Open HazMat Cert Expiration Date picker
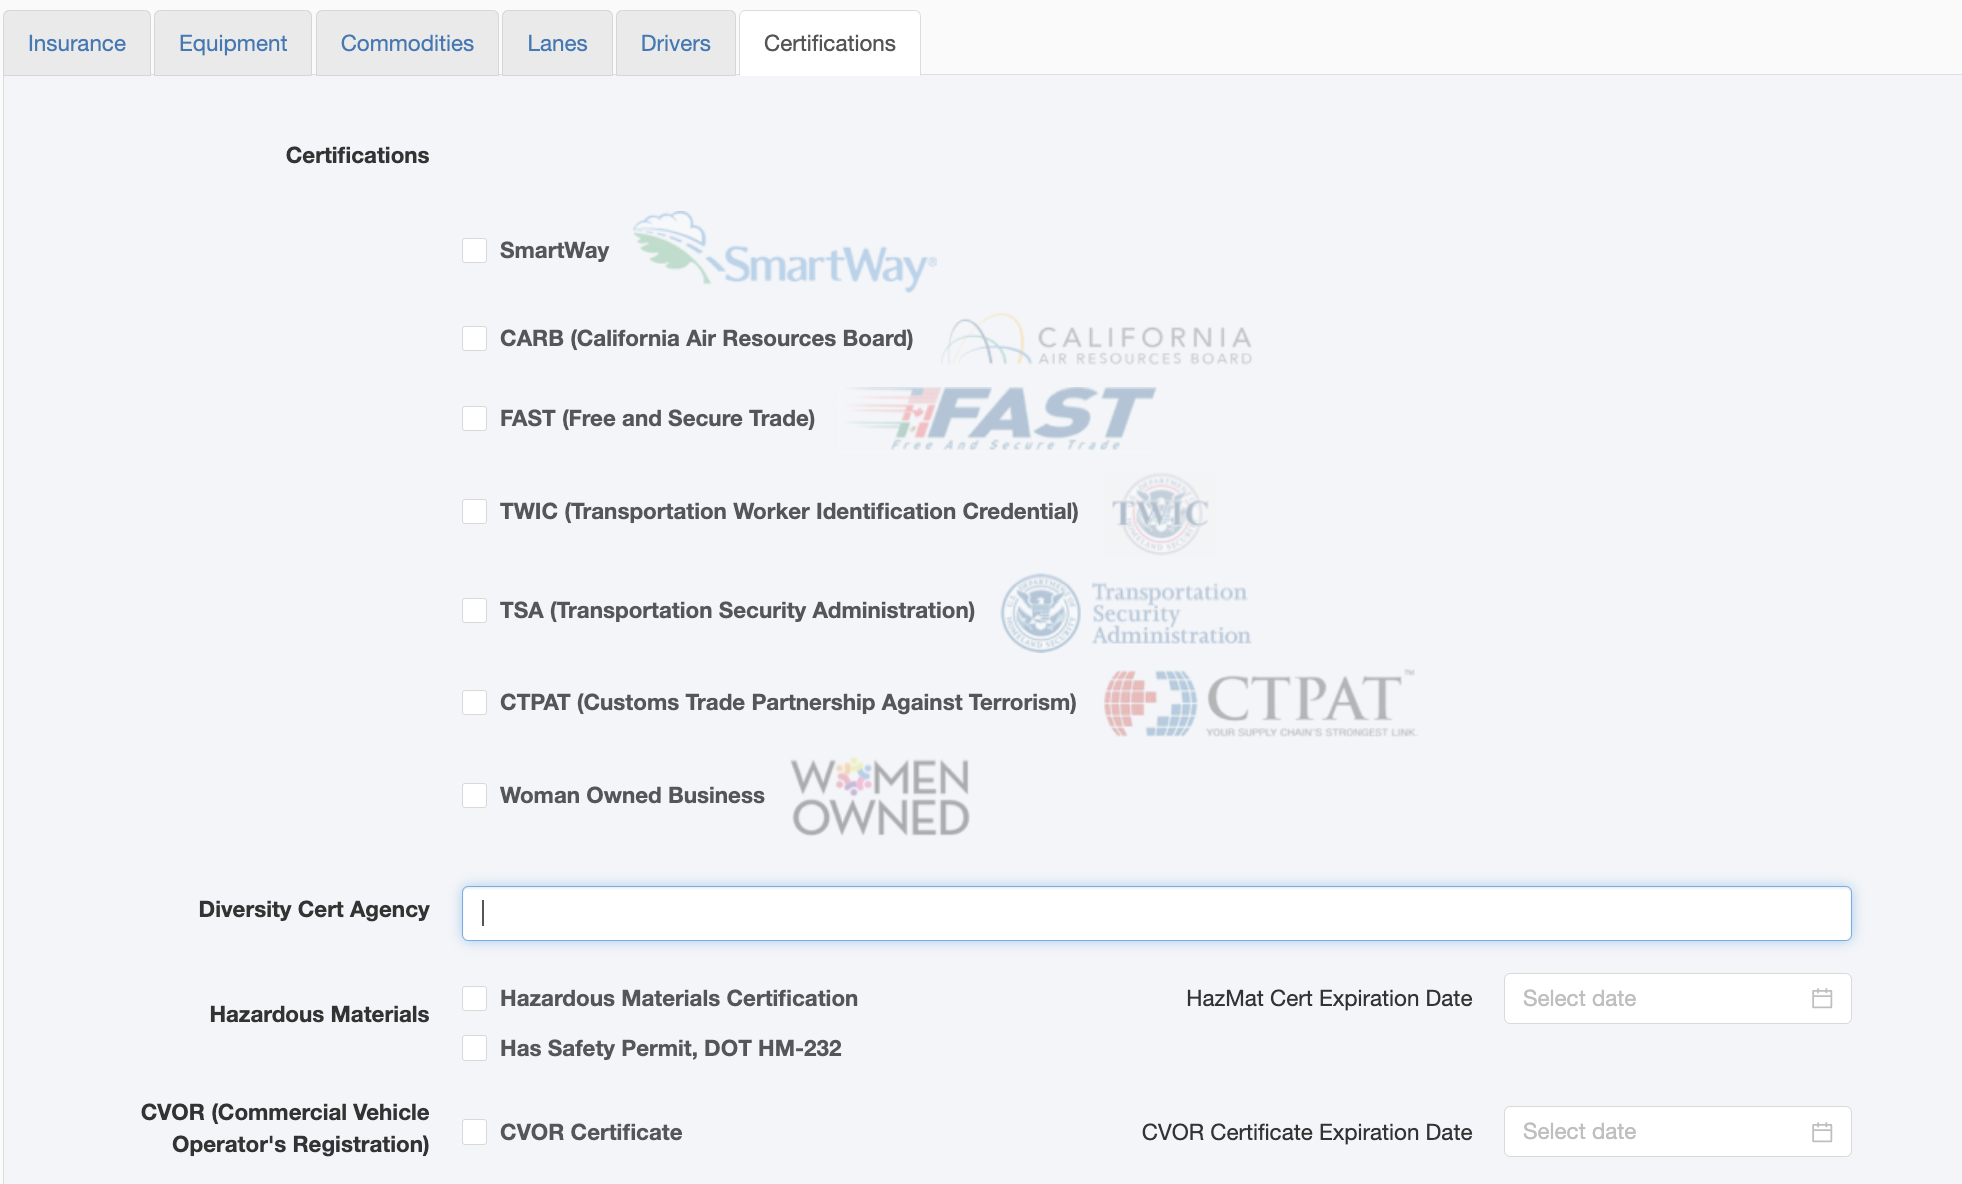 1677,998
